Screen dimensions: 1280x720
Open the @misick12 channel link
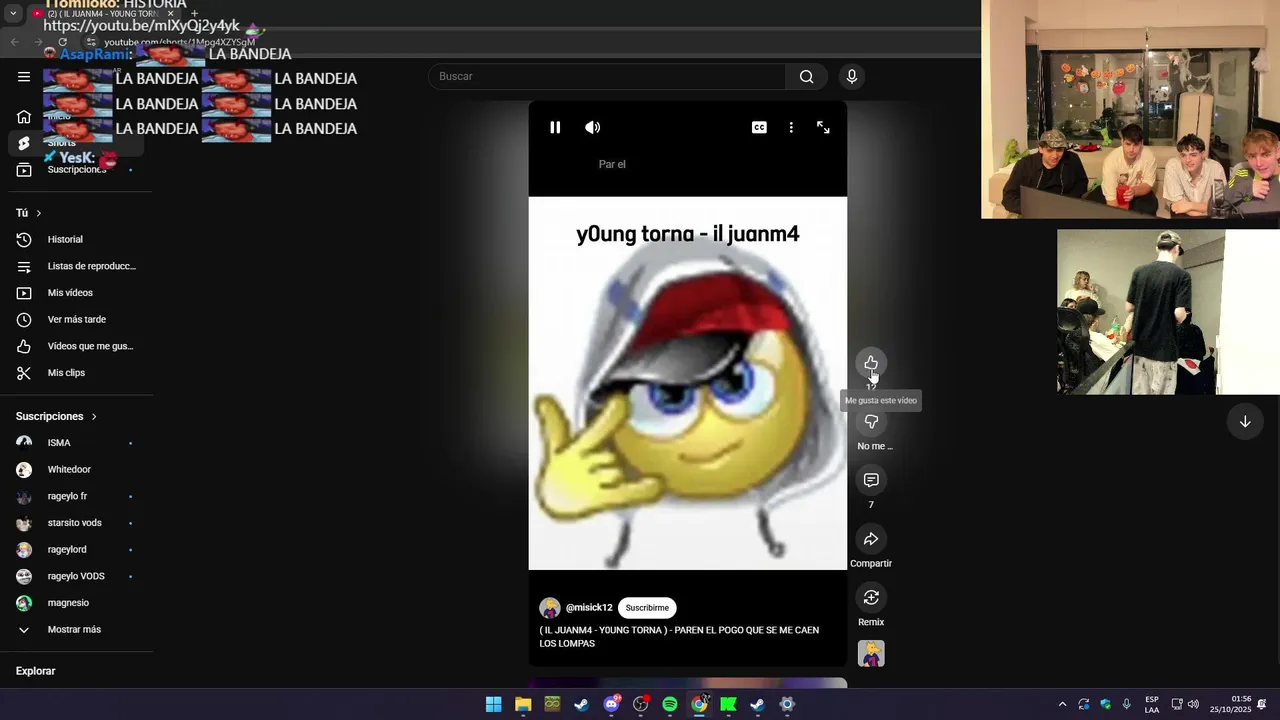click(589, 608)
